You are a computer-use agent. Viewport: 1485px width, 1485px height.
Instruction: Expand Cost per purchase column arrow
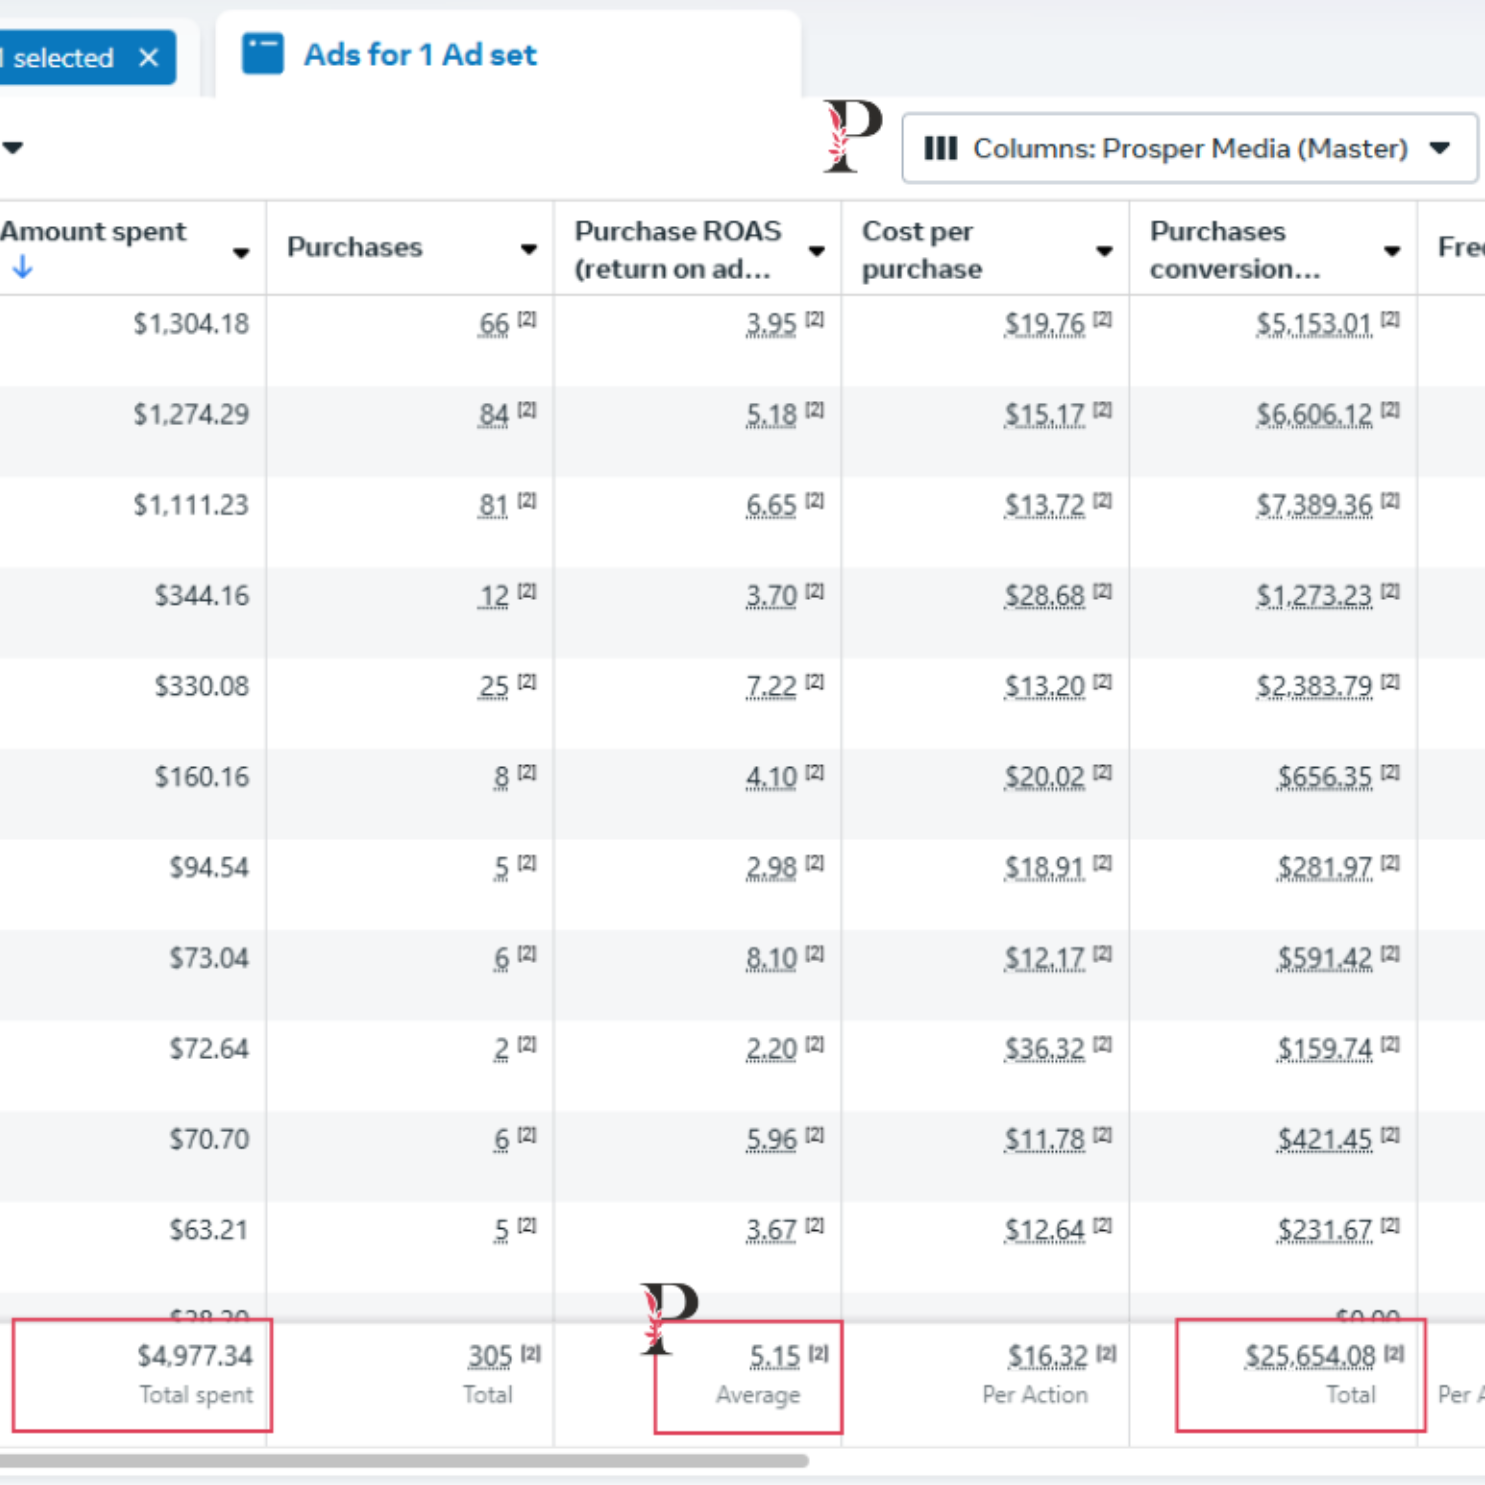1104,251
